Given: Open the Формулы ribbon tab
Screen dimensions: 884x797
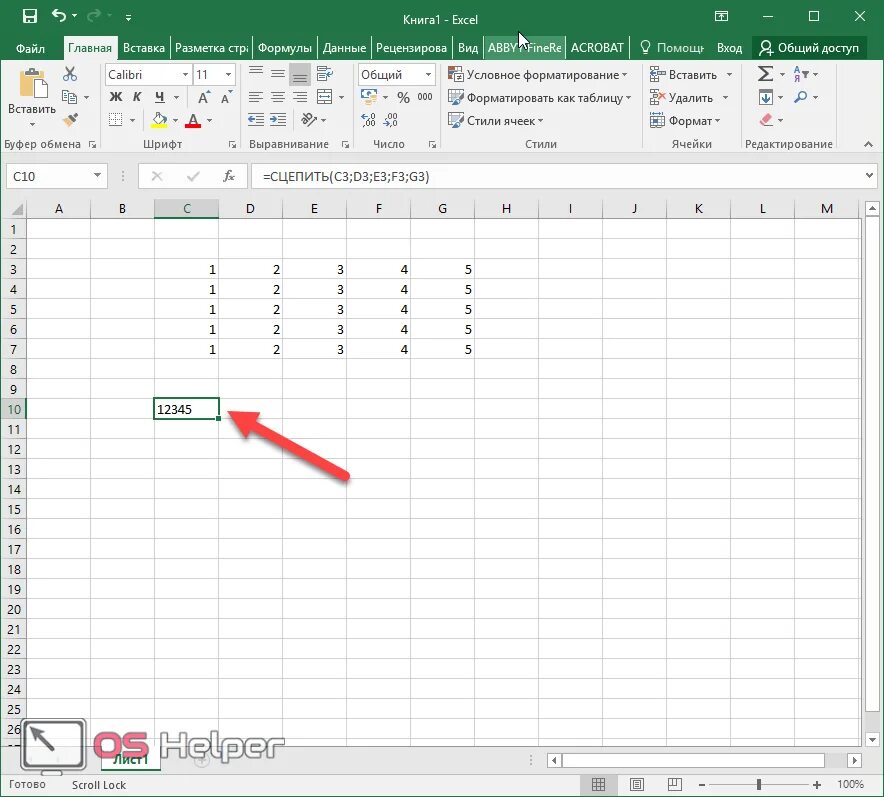Looking at the screenshot, I should point(285,48).
